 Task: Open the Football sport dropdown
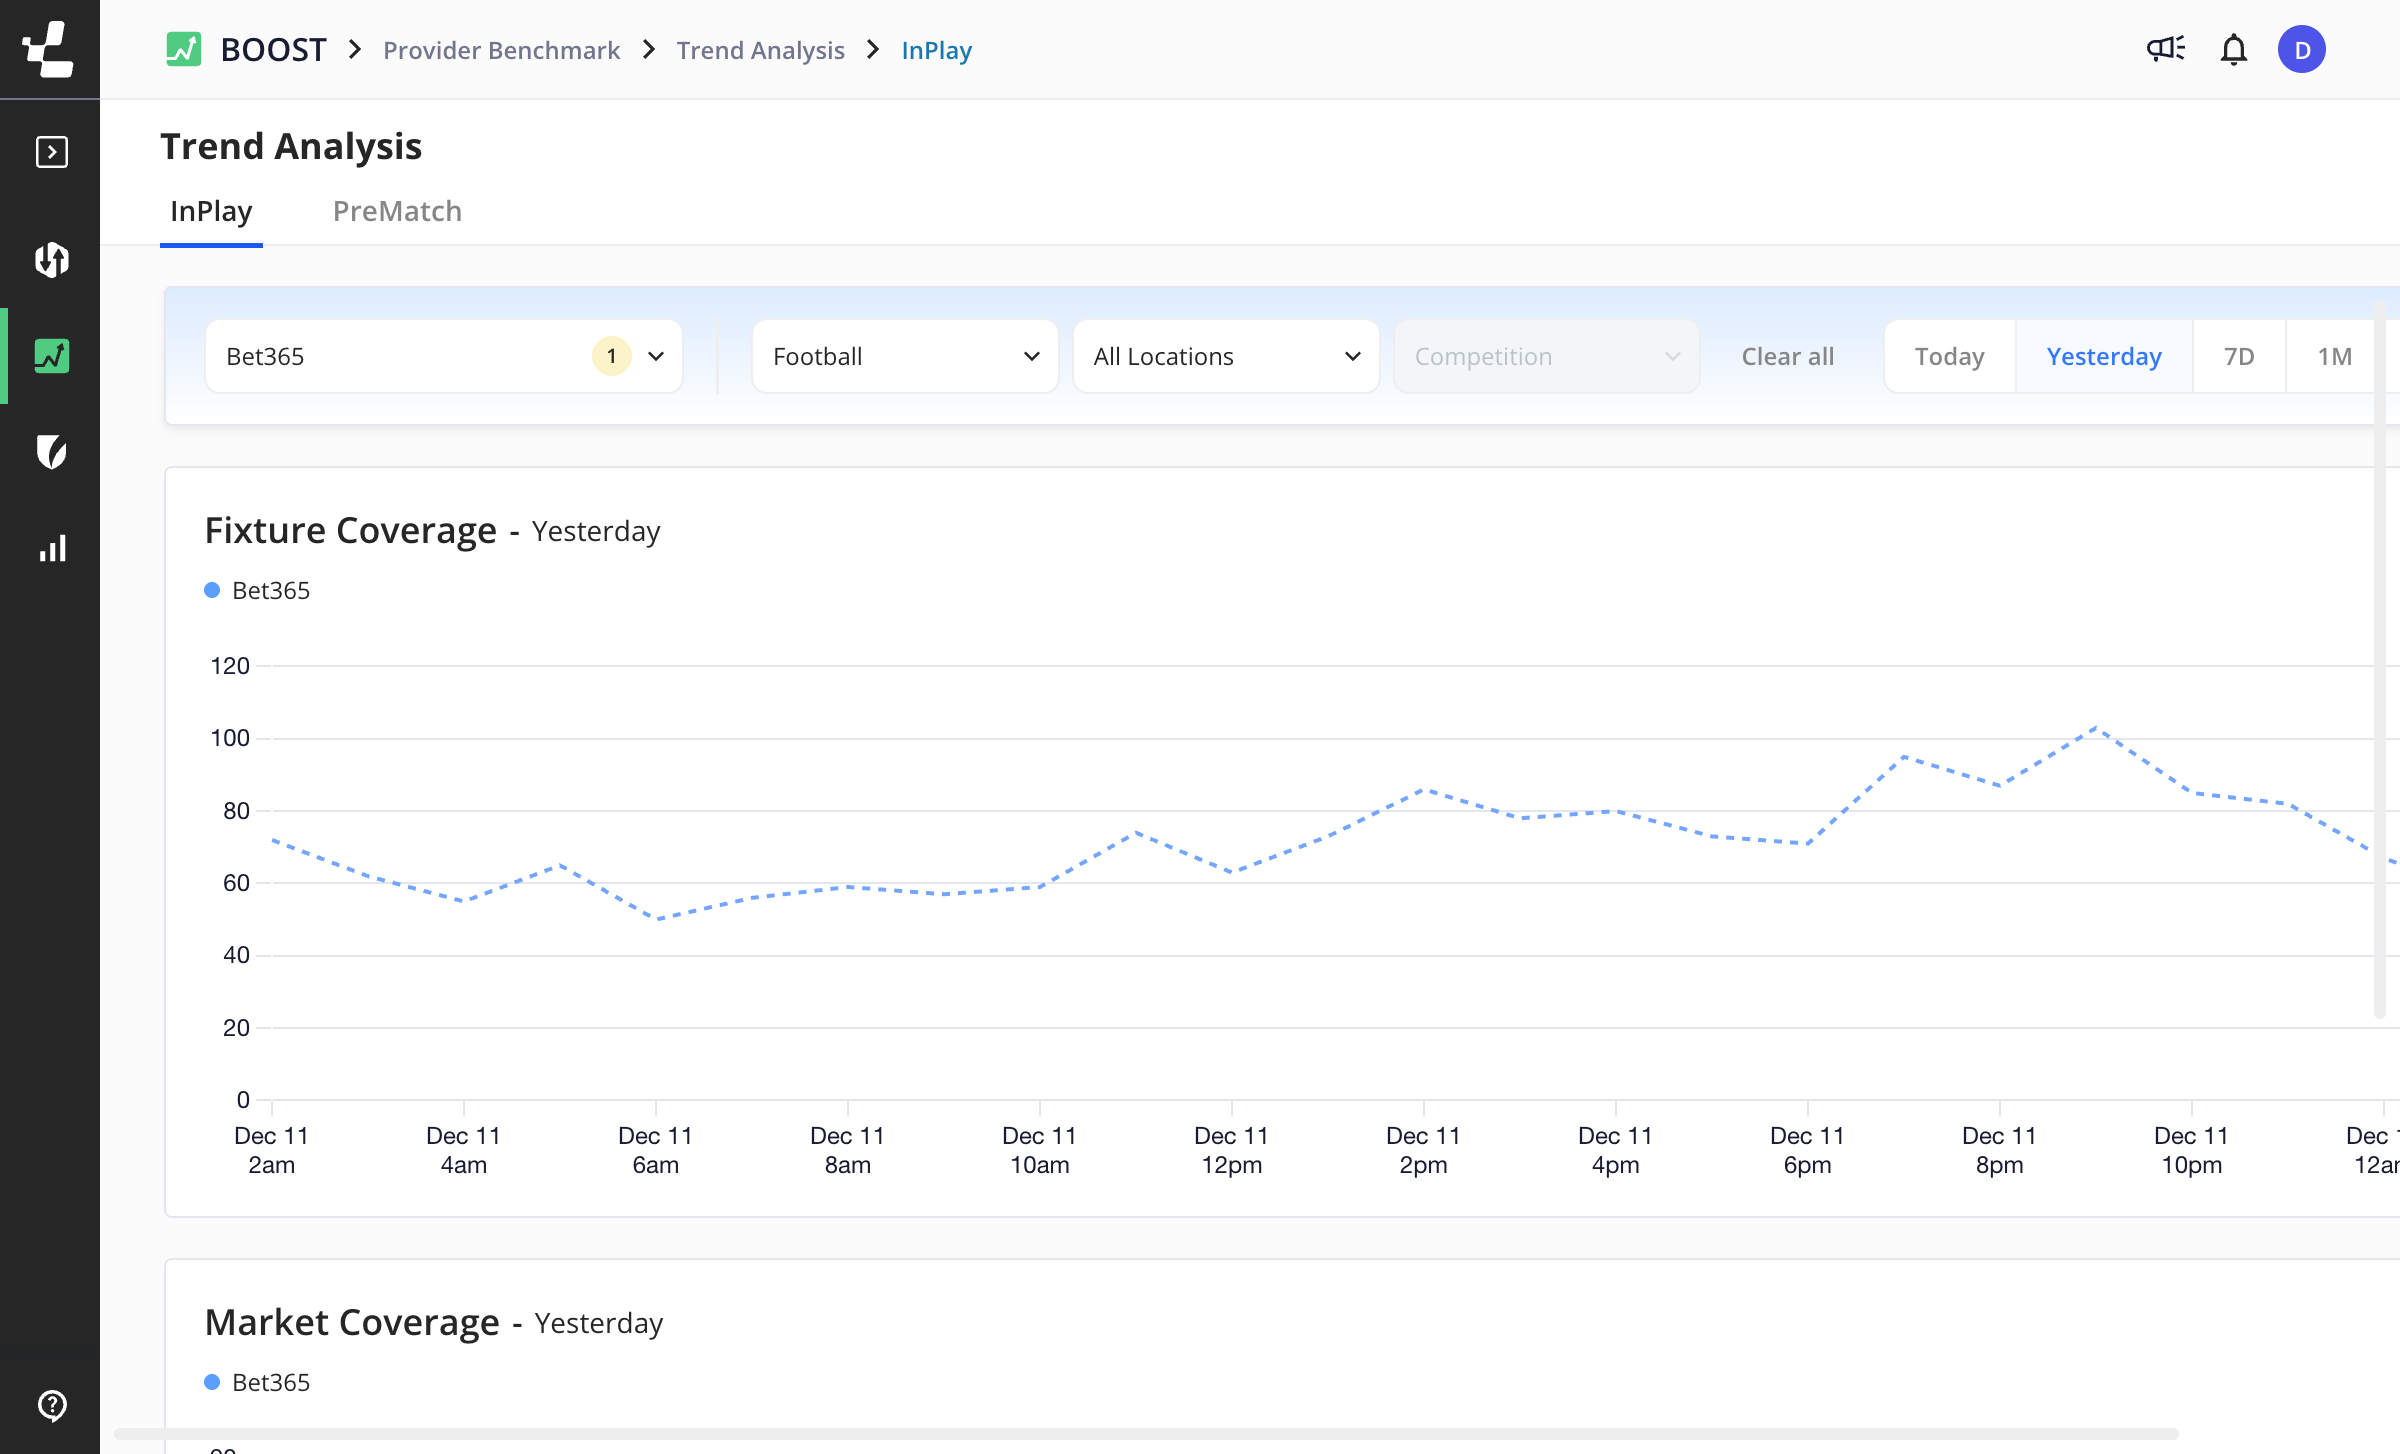pos(904,357)
